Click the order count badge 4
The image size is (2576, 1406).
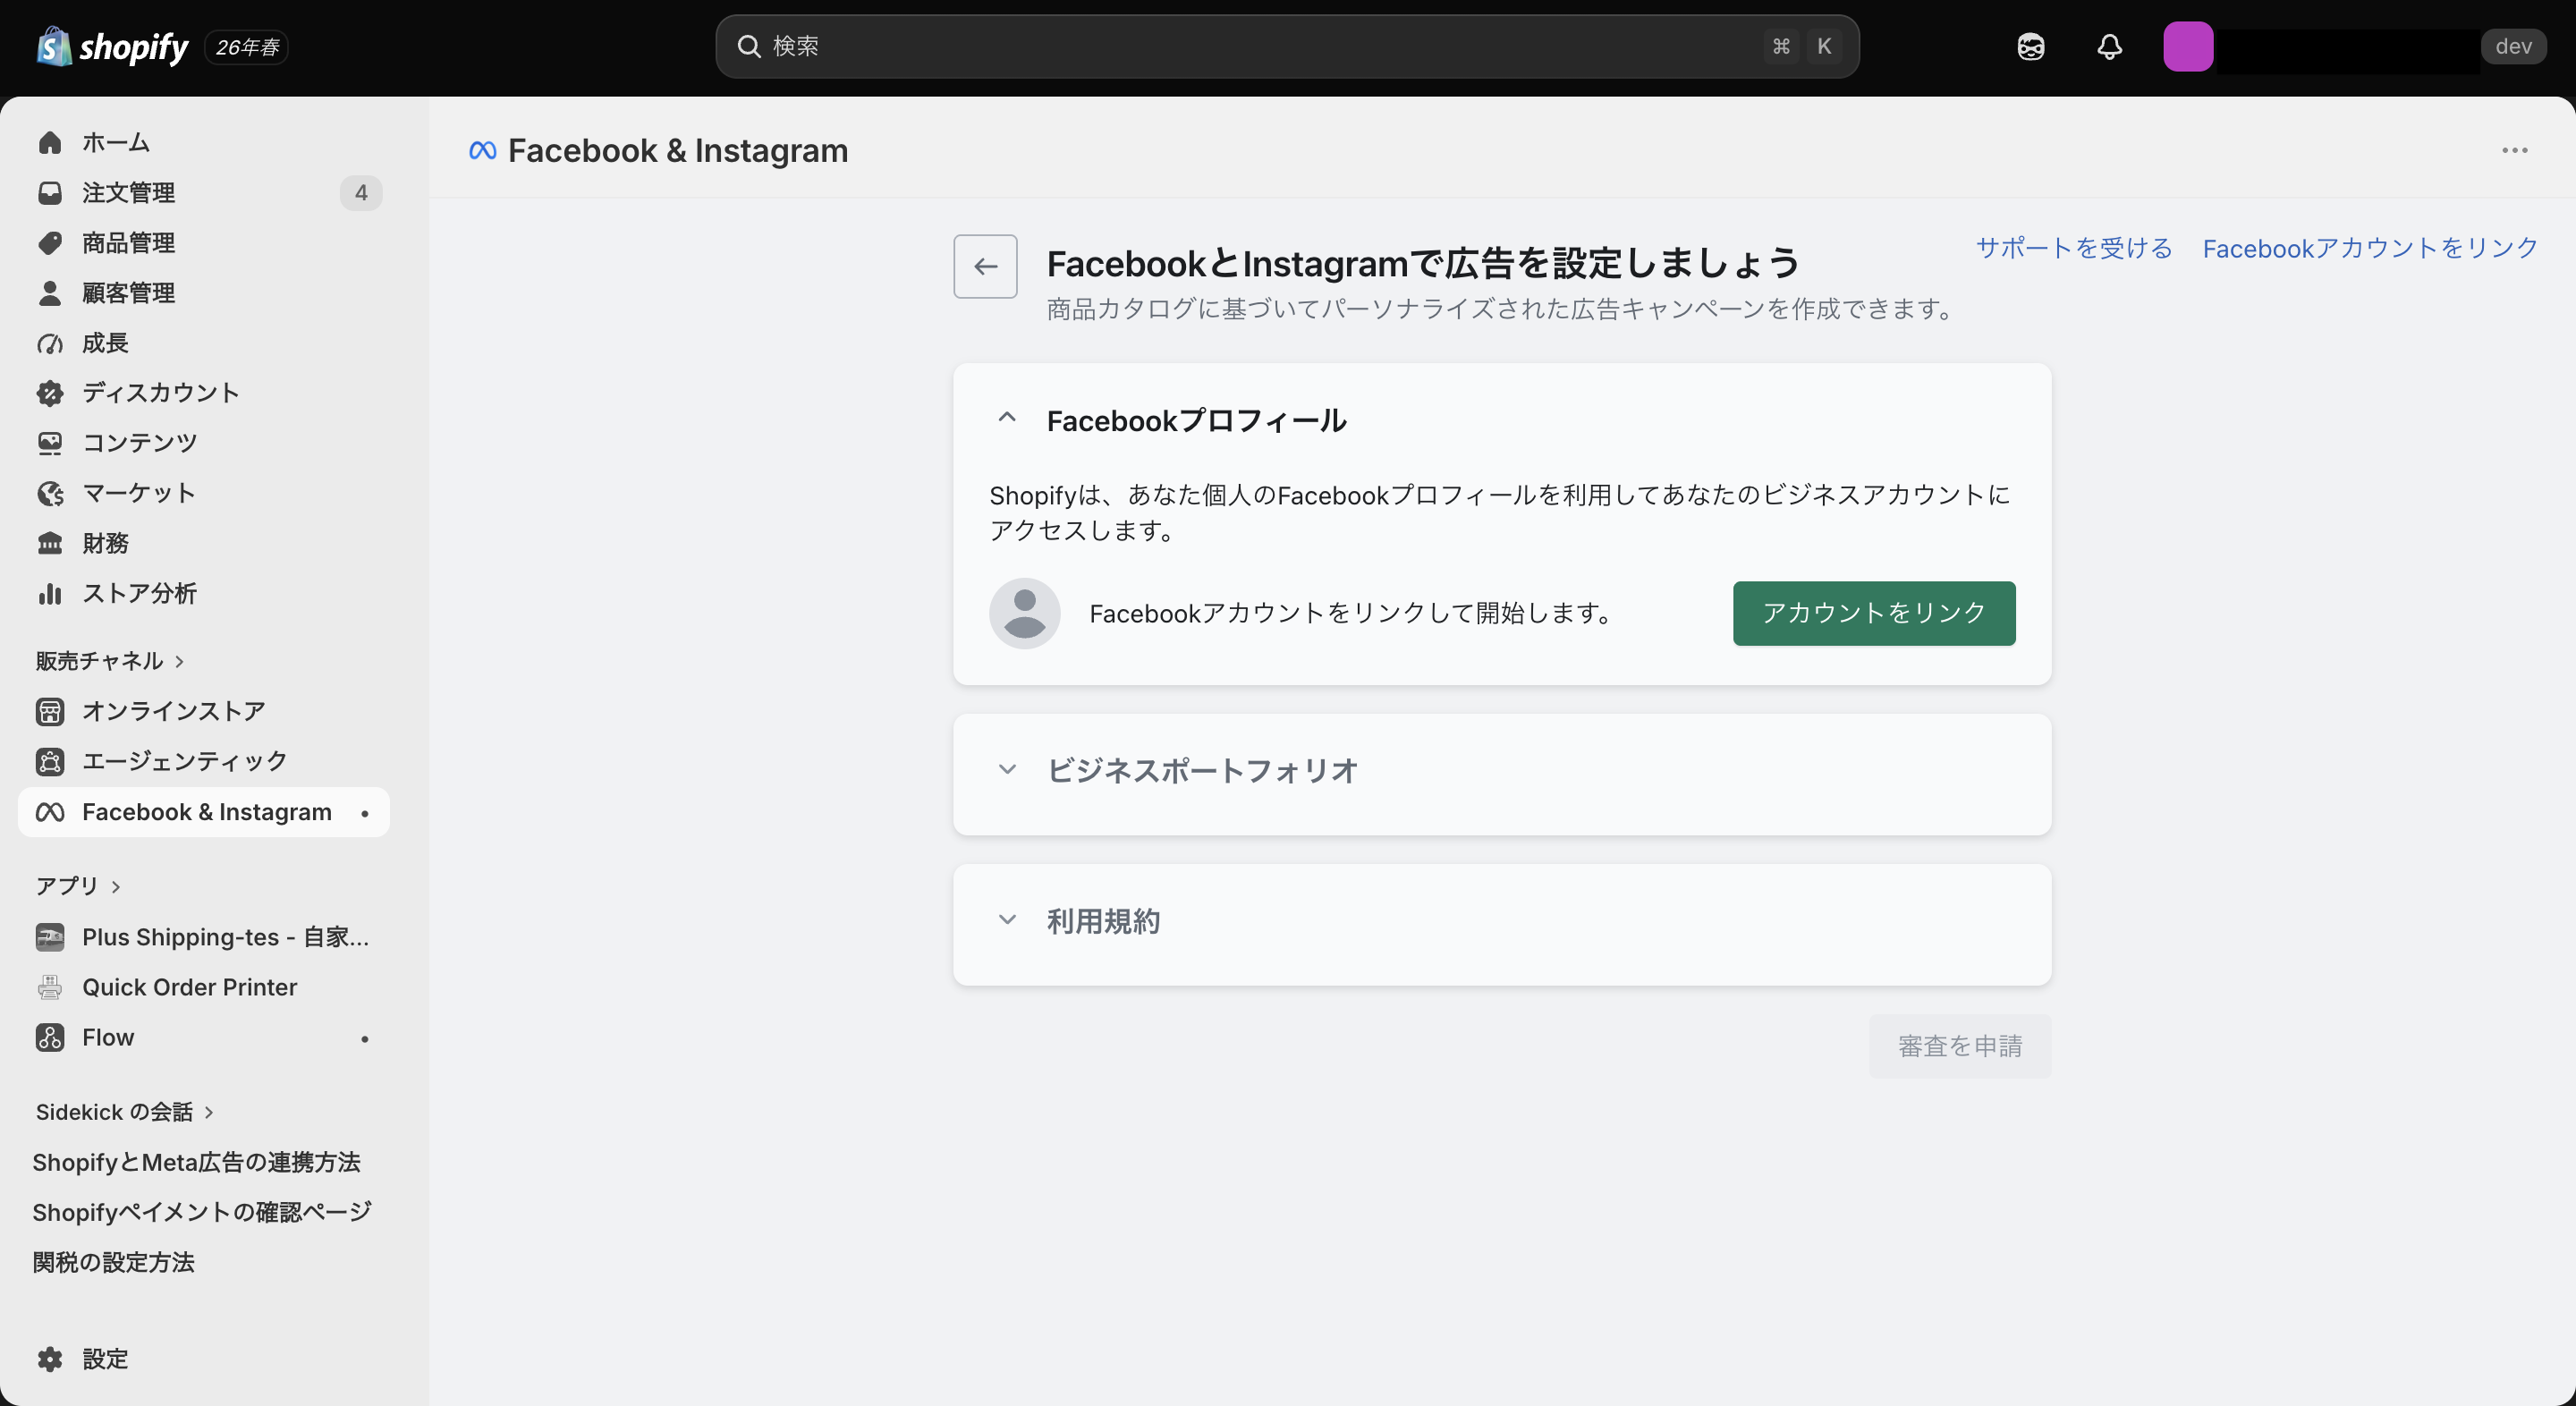click(x=361, y=192)
